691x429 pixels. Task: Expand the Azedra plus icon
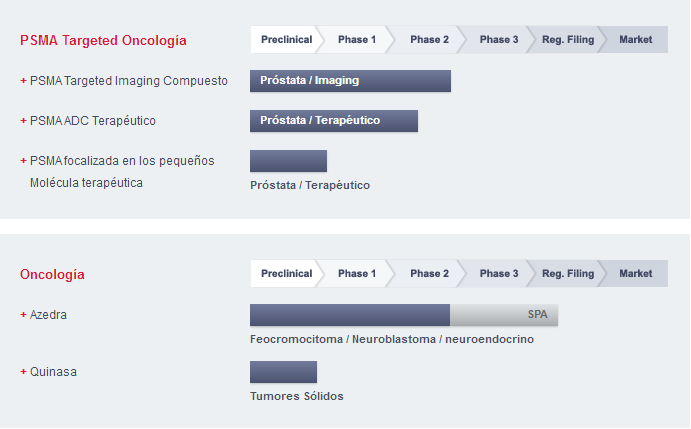(x=23, y=315)
